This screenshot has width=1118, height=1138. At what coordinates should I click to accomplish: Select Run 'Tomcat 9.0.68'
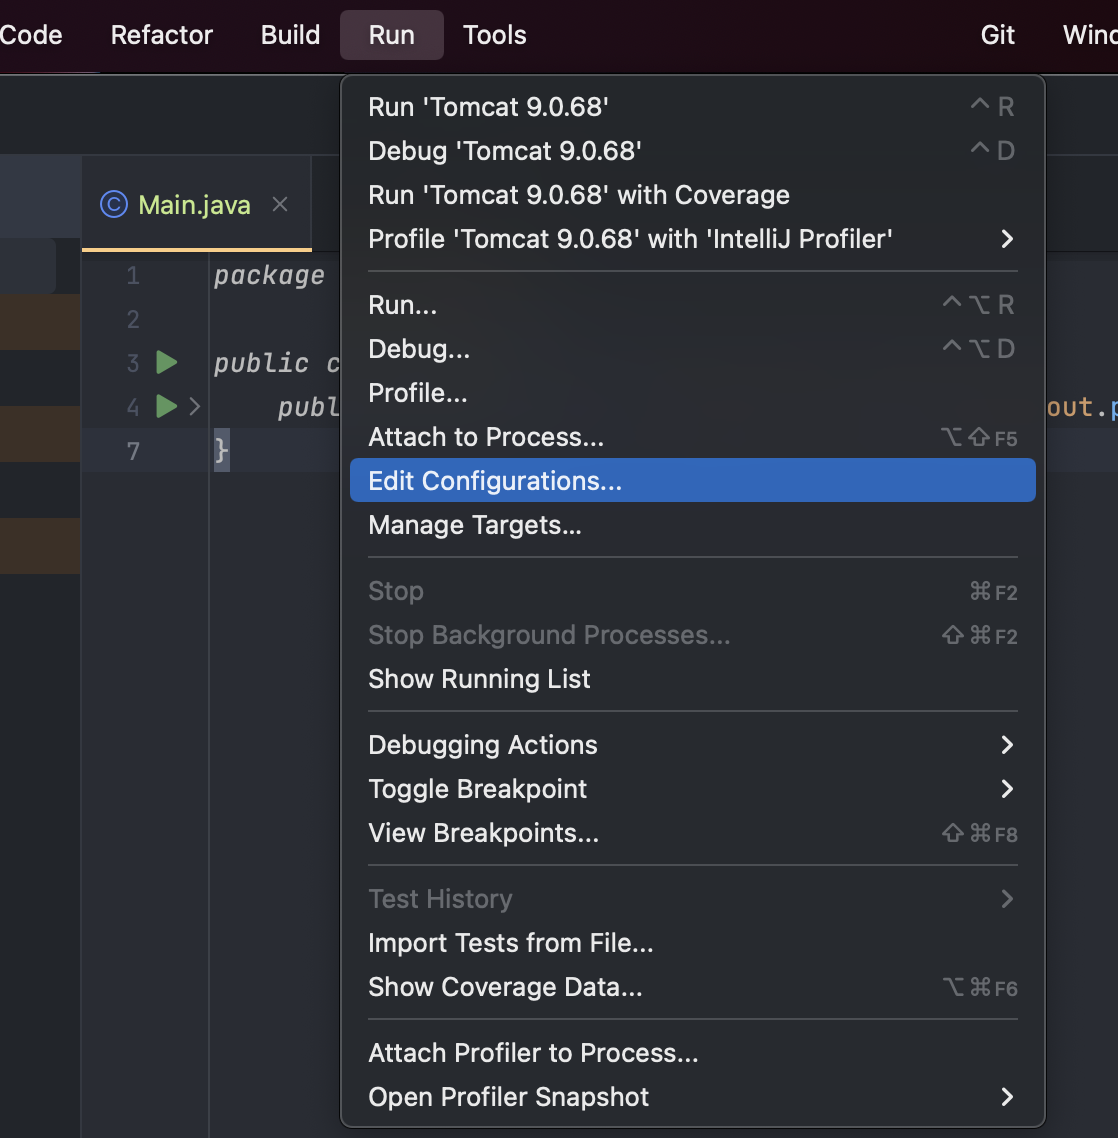(x=693, y=107)
